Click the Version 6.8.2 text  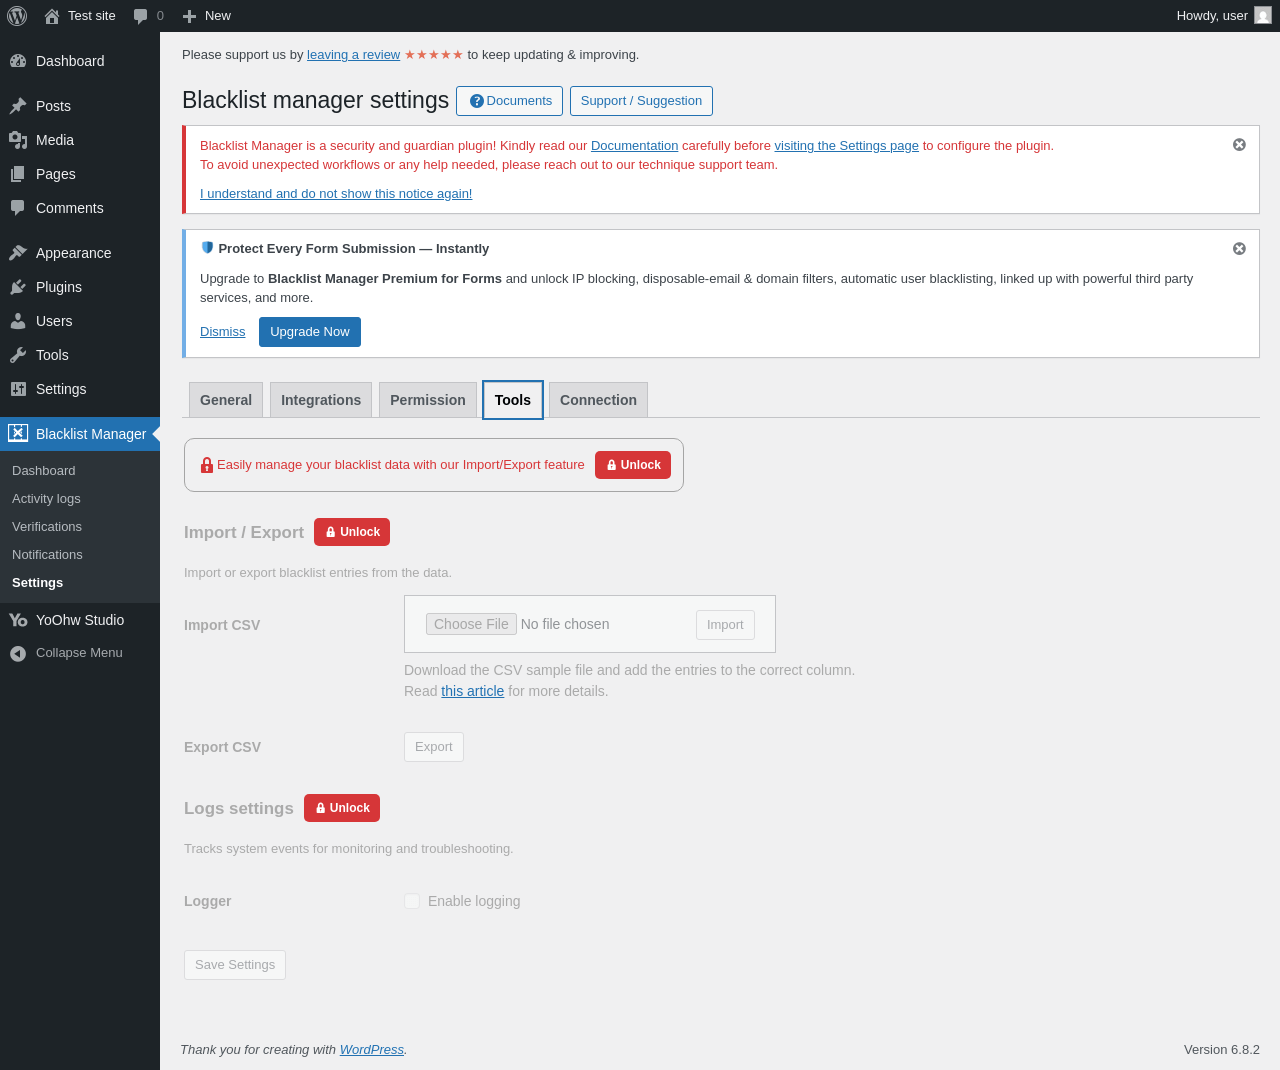click(1222, 1050)
